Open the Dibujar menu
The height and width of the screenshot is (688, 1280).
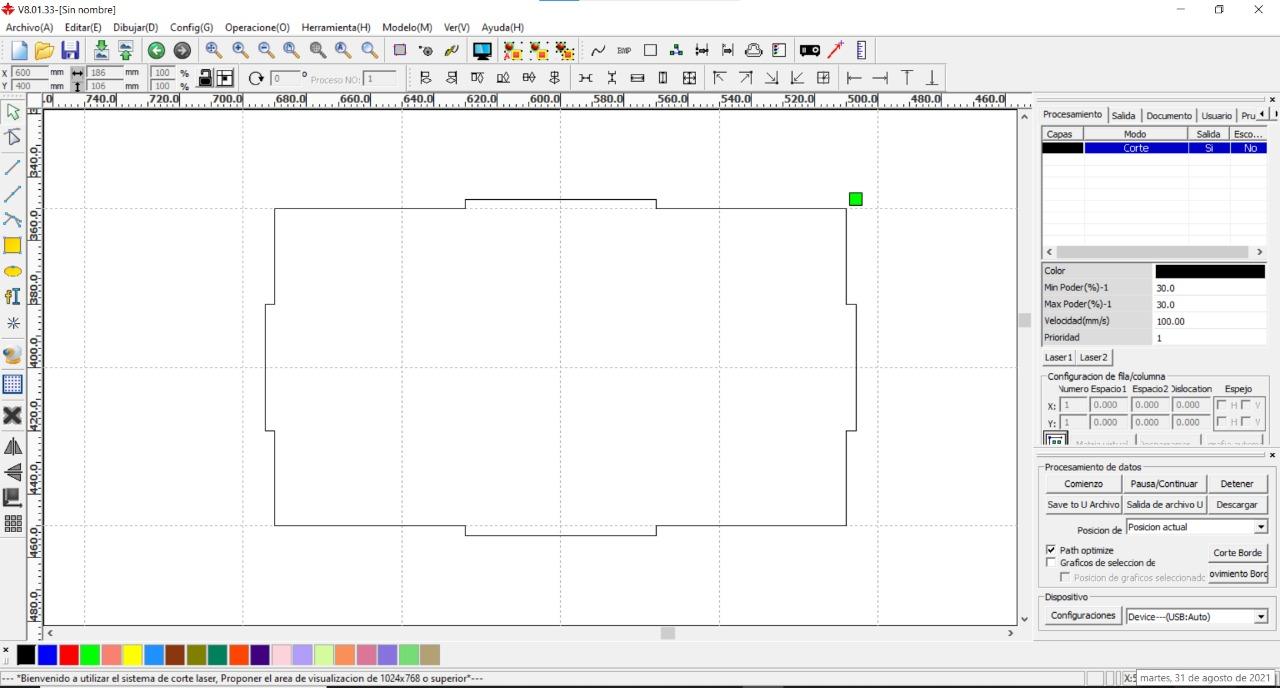click(135, 27)
